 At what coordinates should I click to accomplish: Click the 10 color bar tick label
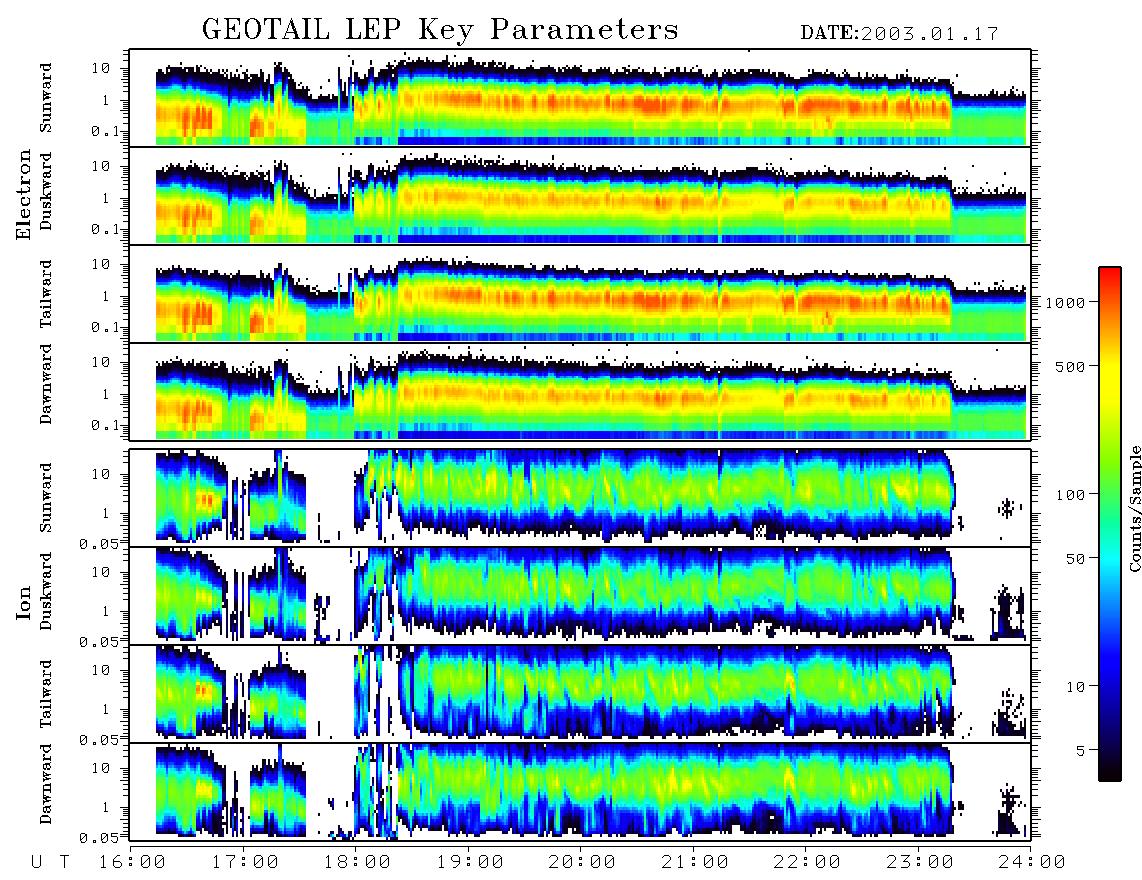point(1075,686)
